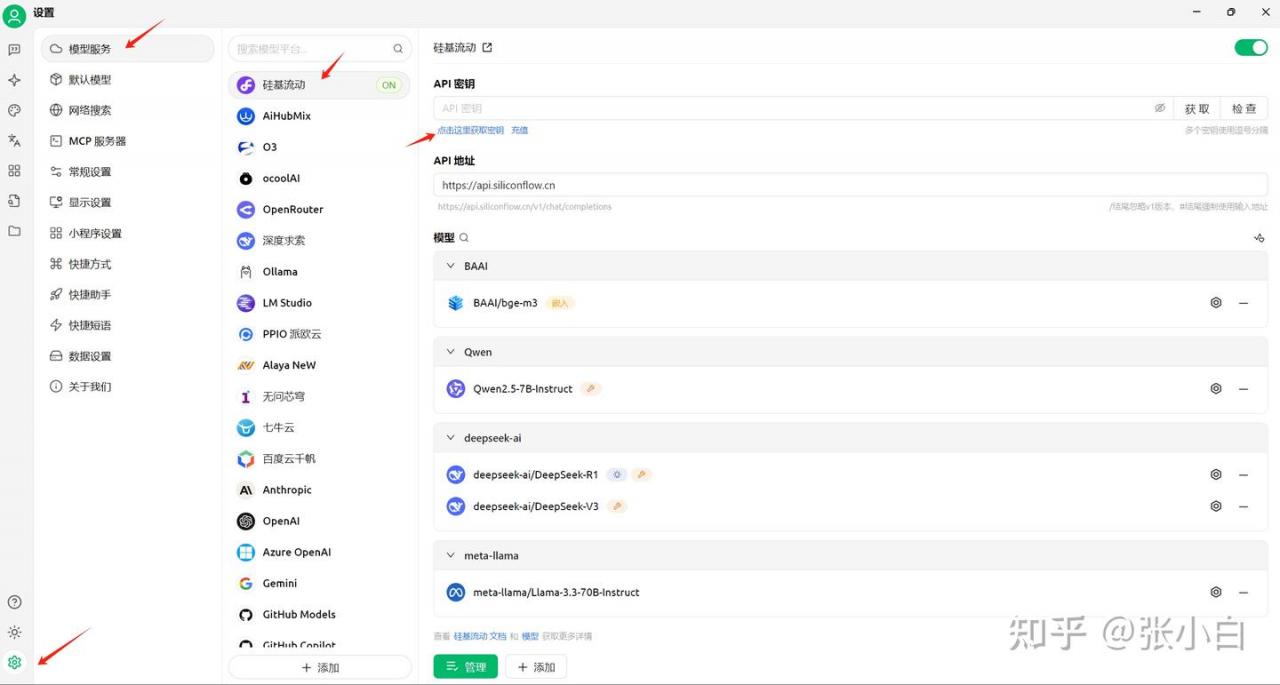Open the translate sidebar icon
Screen dimensions: 1280x685
coord(14,140)
